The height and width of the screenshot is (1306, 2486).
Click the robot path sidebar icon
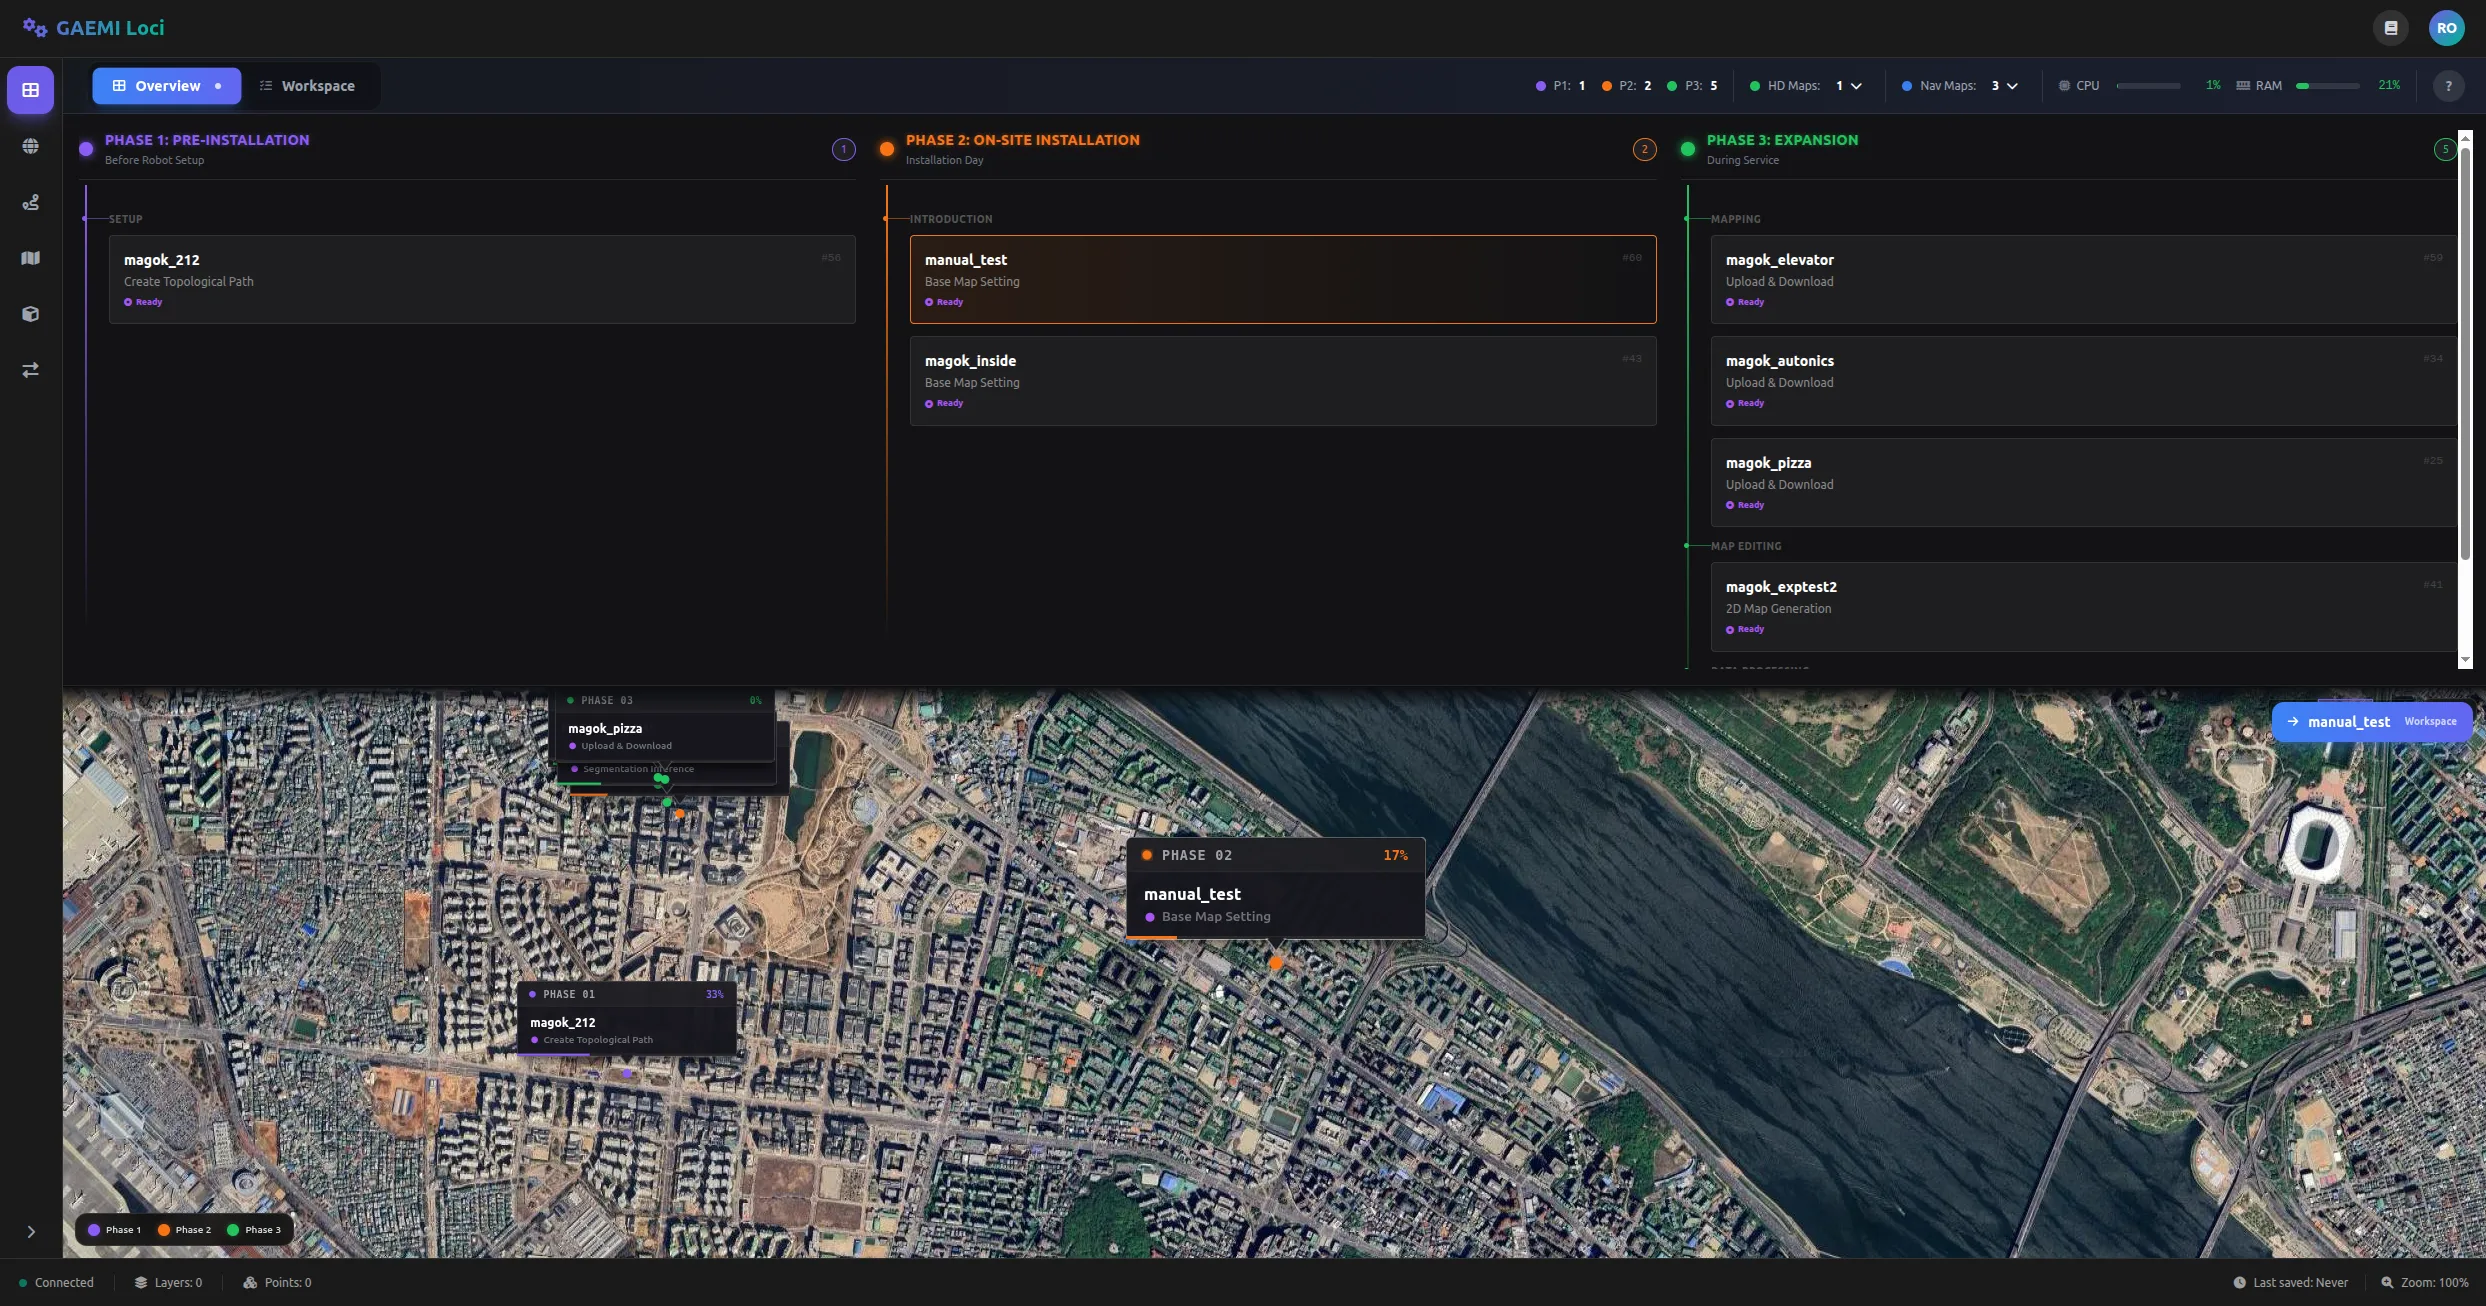[x=30, y=202]
